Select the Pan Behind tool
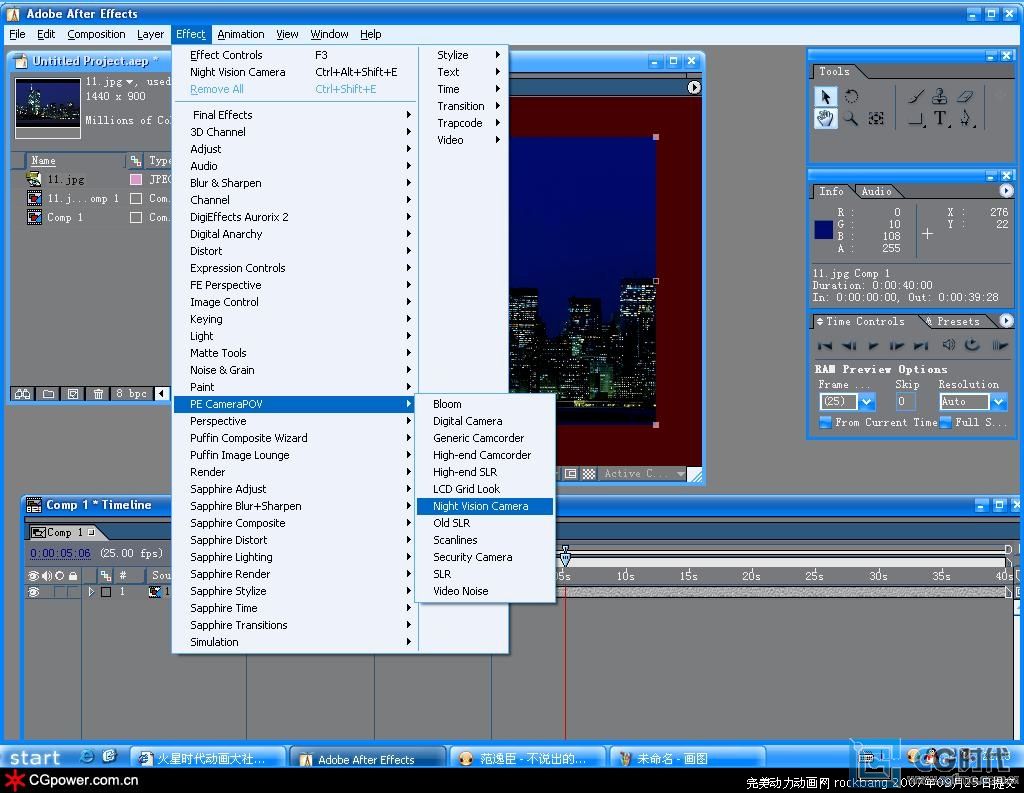 (876, 118)
